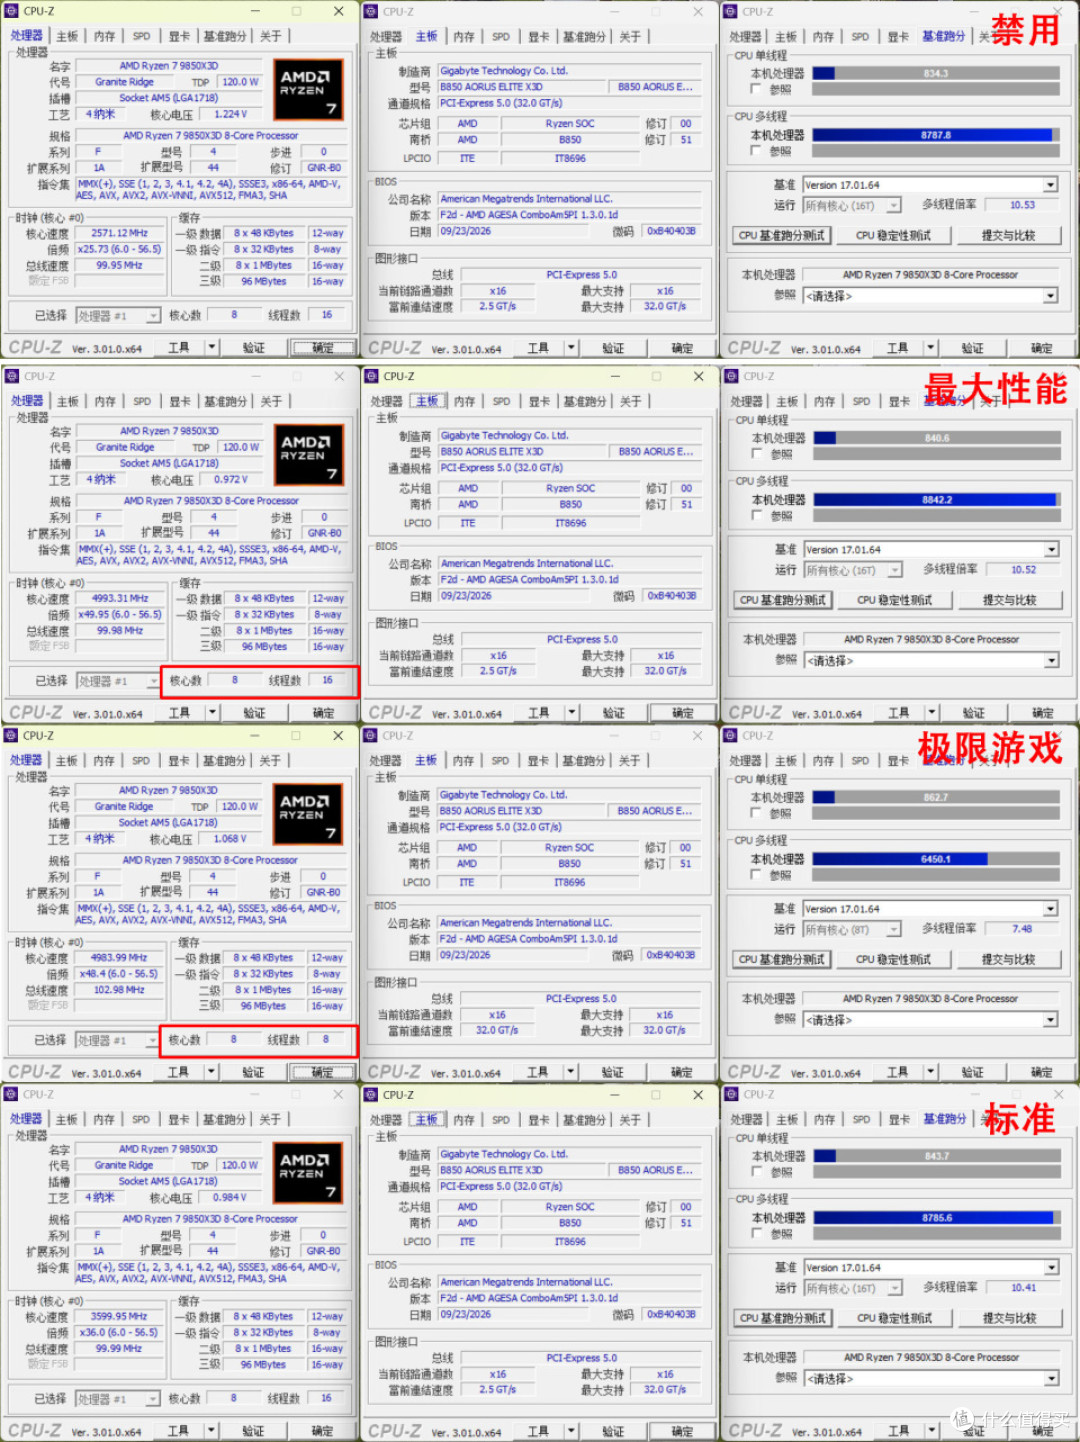
Task: Click core speed value 3599.95 MHz
Action: click(x=119, y=1317)
